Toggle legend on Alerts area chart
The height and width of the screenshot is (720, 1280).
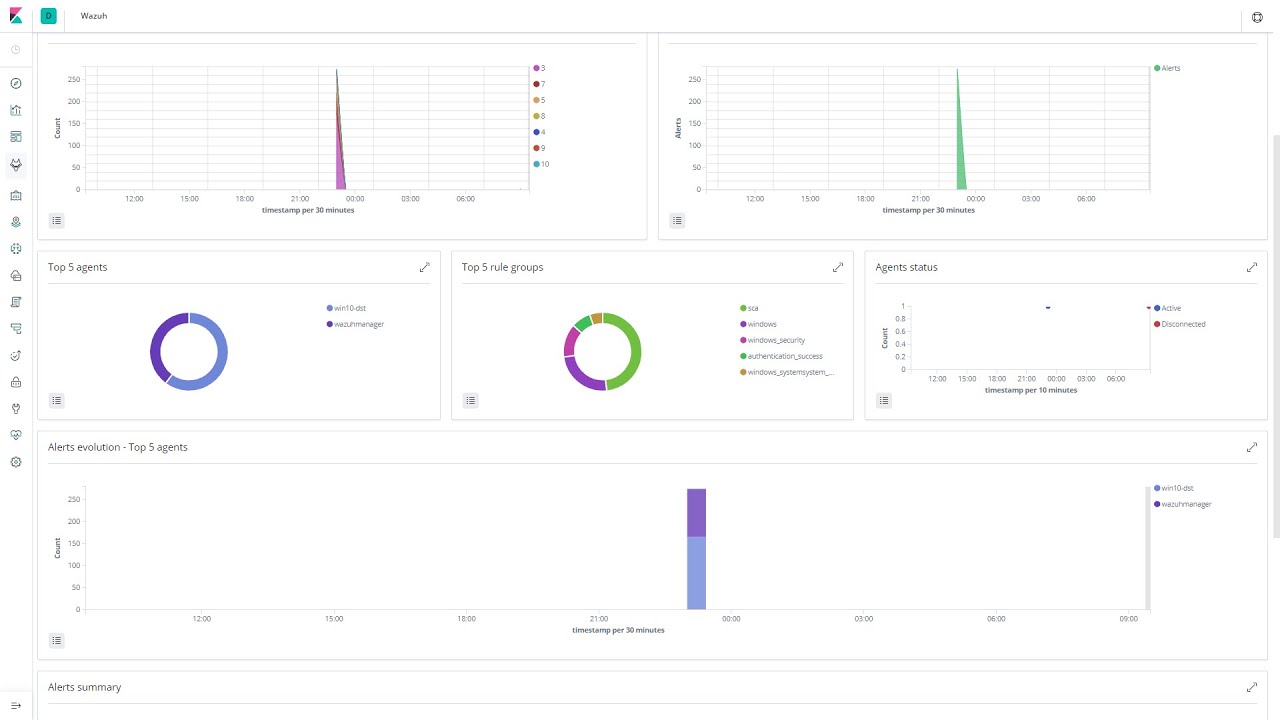(x=677, y=221)
